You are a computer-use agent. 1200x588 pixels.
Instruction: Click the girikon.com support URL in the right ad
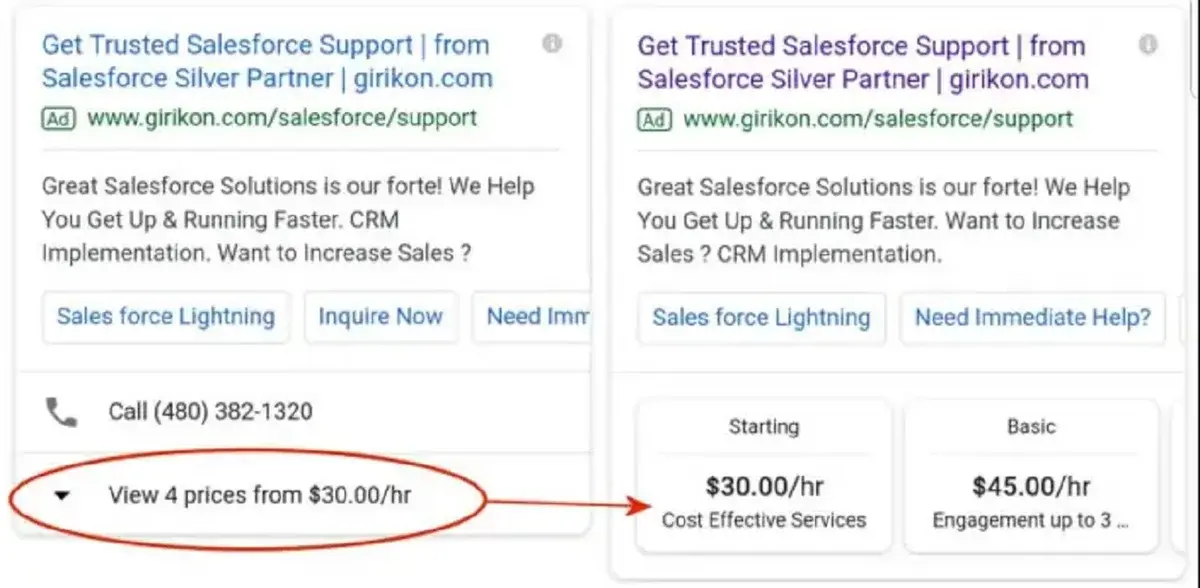(877, 120)
